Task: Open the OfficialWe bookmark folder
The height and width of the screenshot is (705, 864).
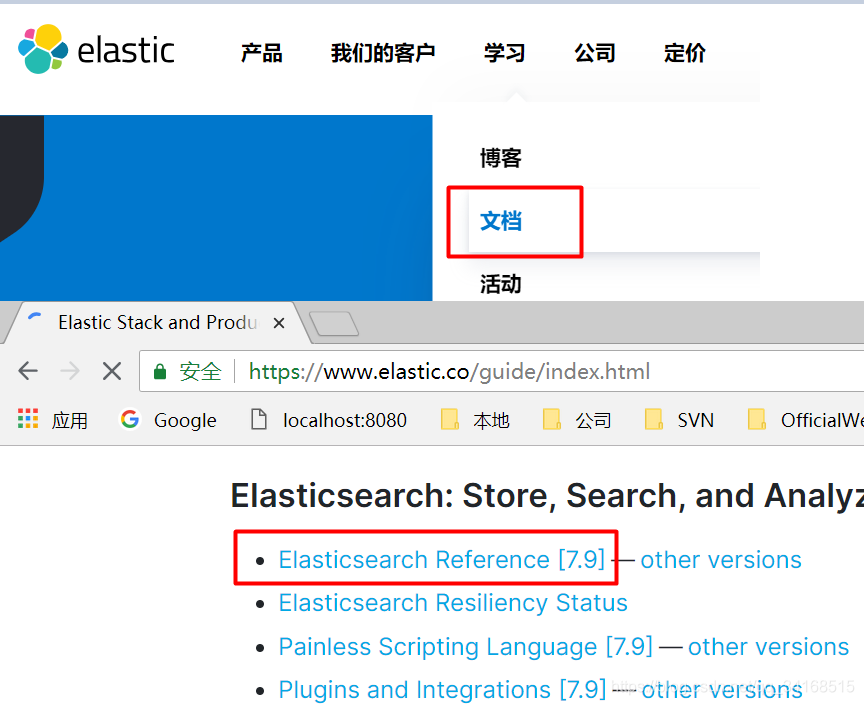Action: (806, 420)
